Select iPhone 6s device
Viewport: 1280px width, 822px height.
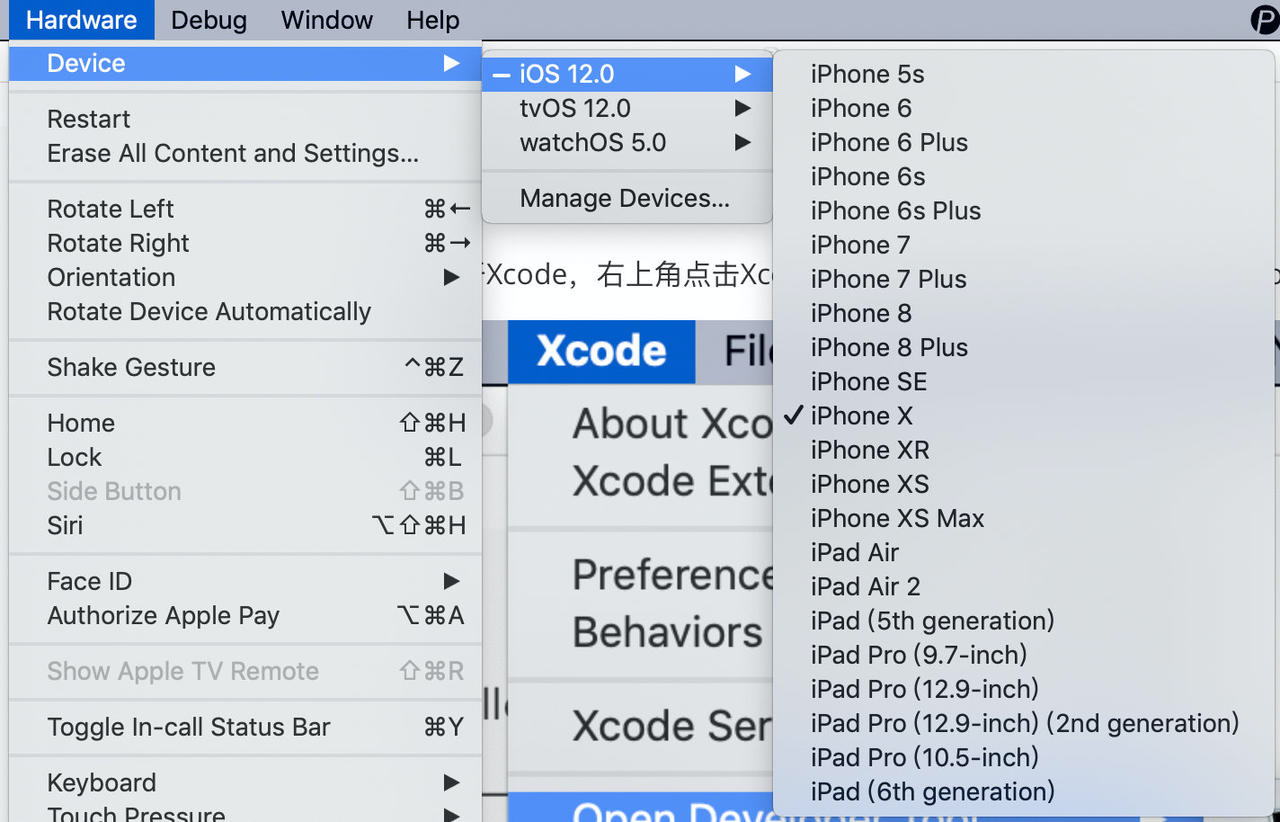pos(1024,176)
